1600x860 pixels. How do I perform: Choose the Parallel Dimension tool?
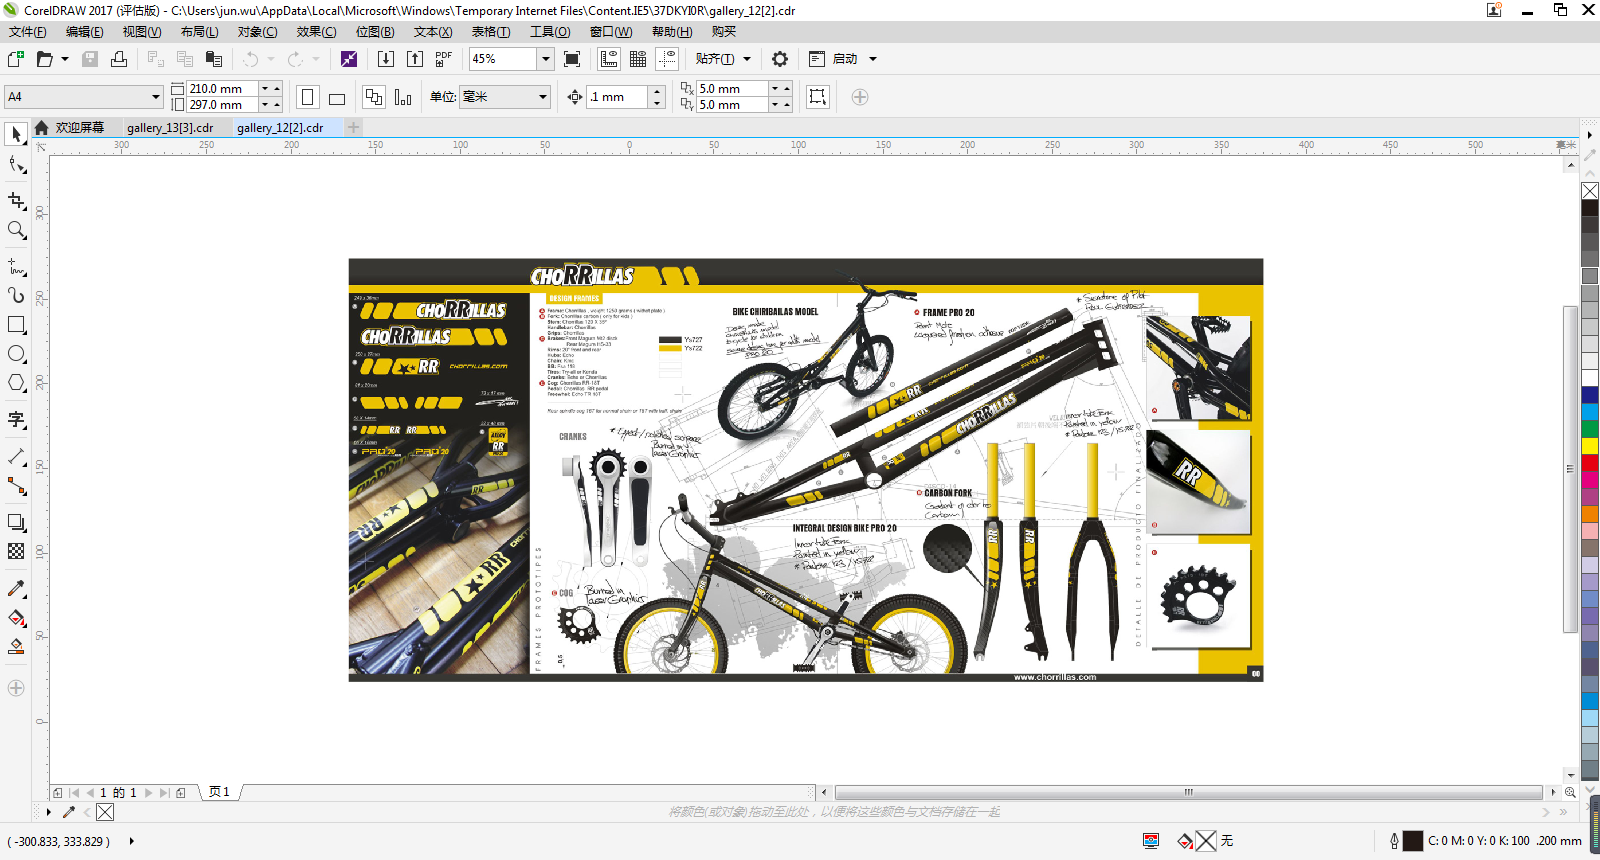(x=16, y=456)
